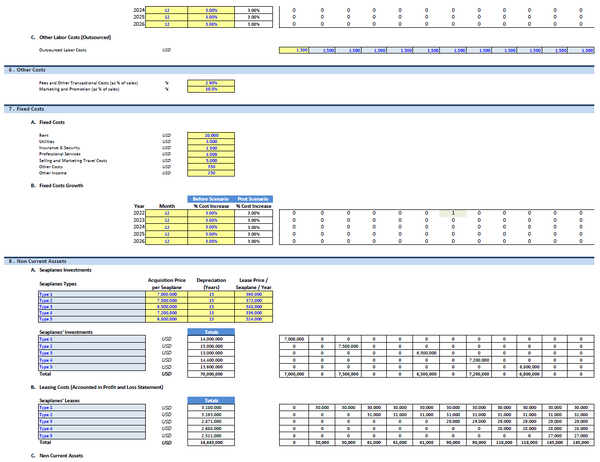Select 2023 Before Scenario % Cost Increase cell
This screenshot has width=600, height=462.
coord(211,220)
